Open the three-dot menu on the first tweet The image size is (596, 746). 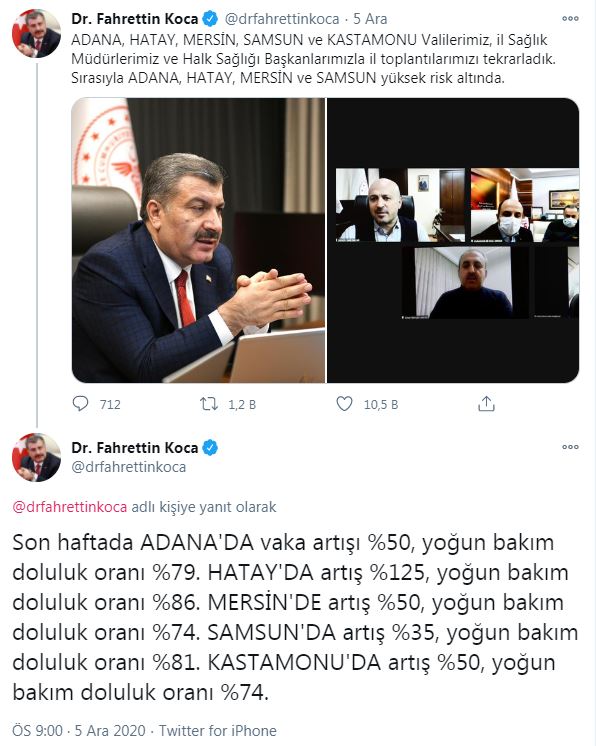pos(570,19)
